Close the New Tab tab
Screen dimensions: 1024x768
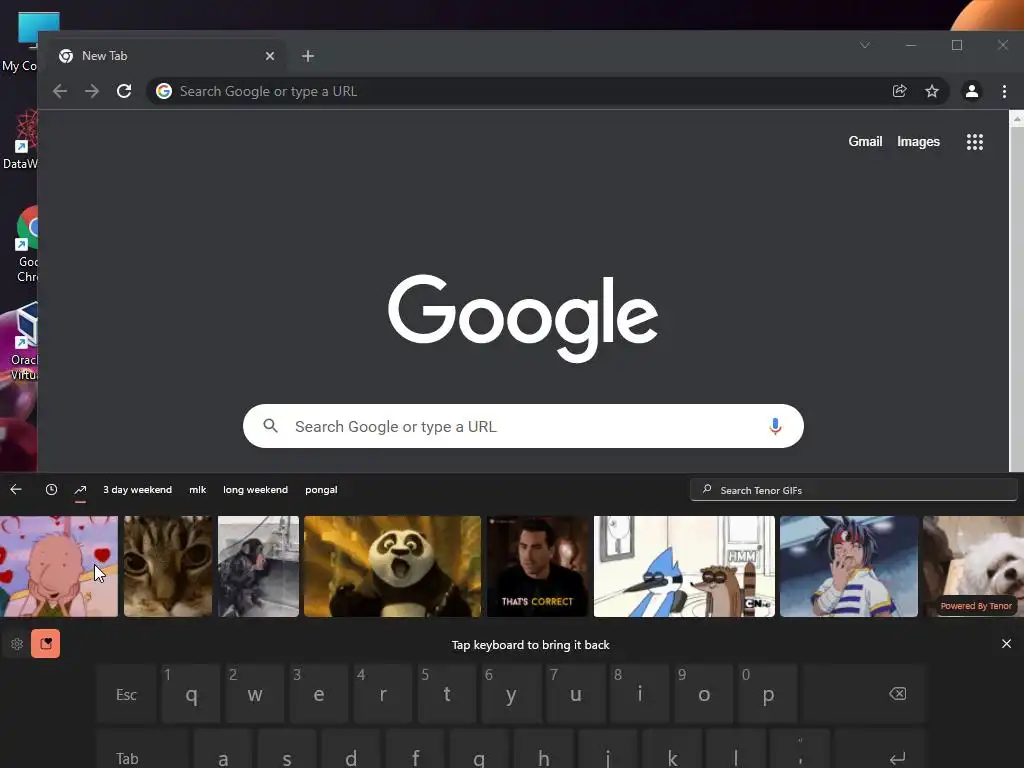270,56
